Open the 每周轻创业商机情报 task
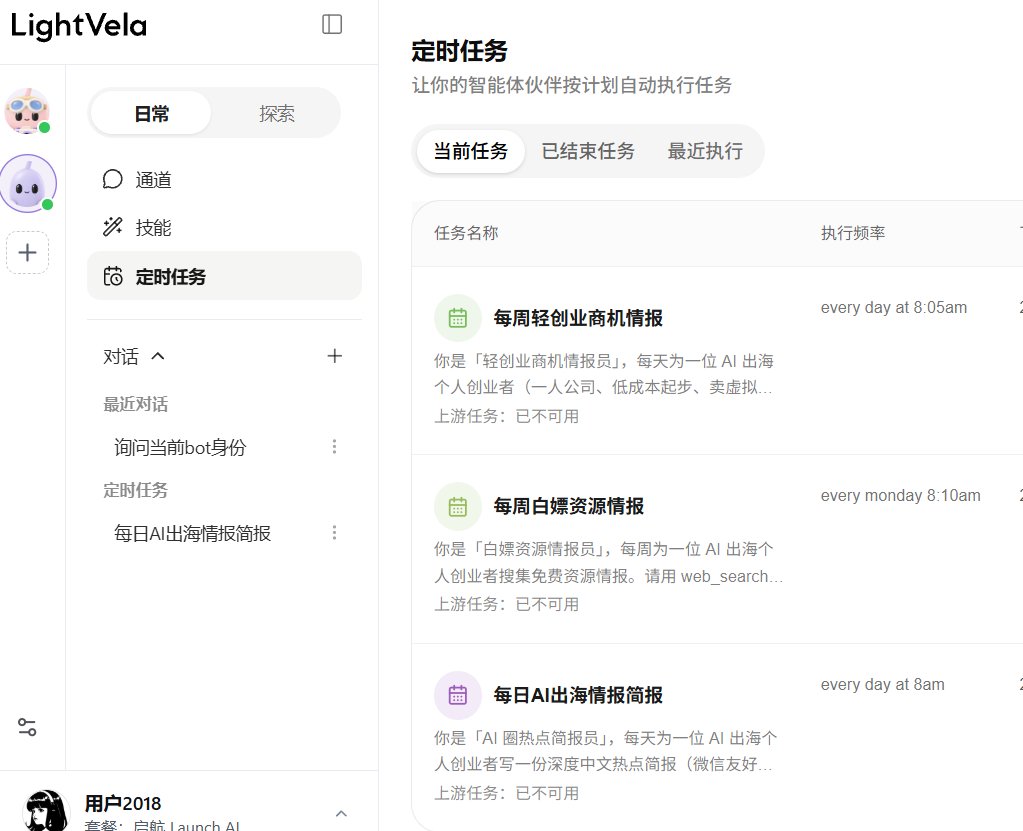The image size is (1023, 831). [578, 318]
